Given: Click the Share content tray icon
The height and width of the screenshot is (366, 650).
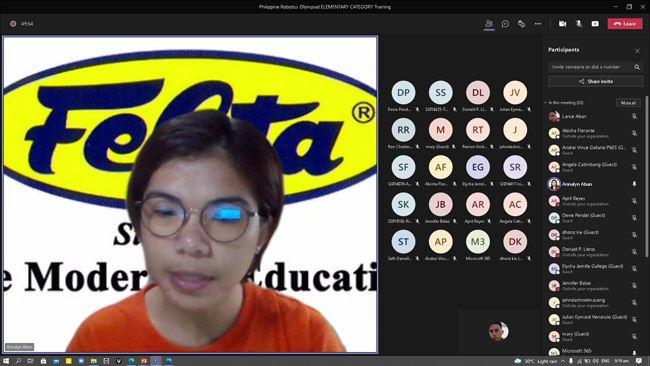Looking at the screenshot, I should click(595, 24).
